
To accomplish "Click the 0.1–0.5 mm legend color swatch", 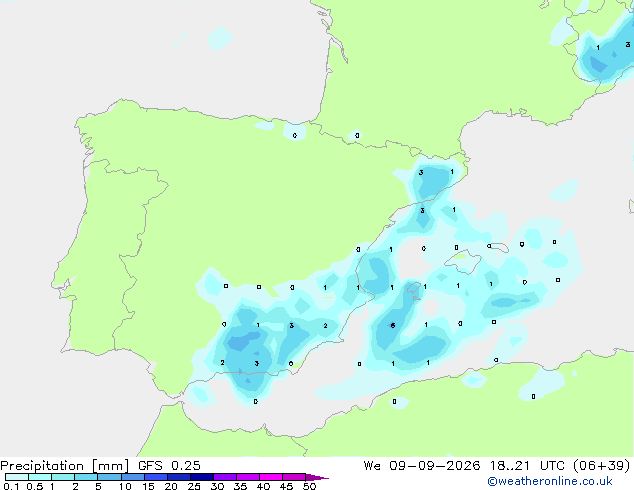I will coord(17,477).
